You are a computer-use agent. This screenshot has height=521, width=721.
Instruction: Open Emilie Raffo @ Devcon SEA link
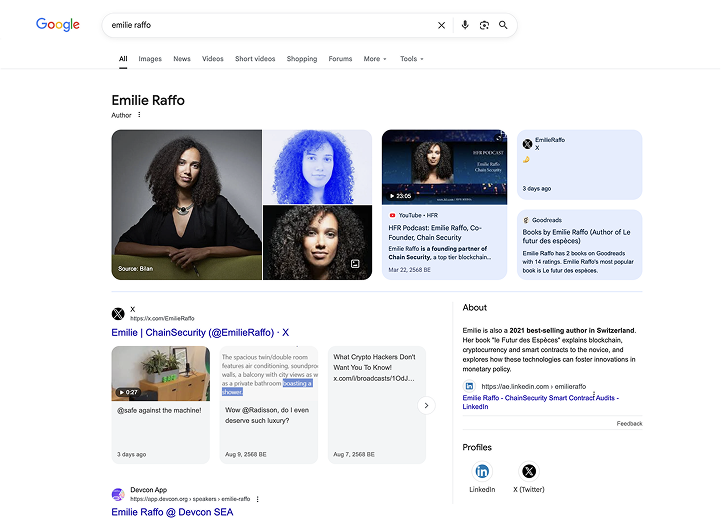[x=172, y=512]
